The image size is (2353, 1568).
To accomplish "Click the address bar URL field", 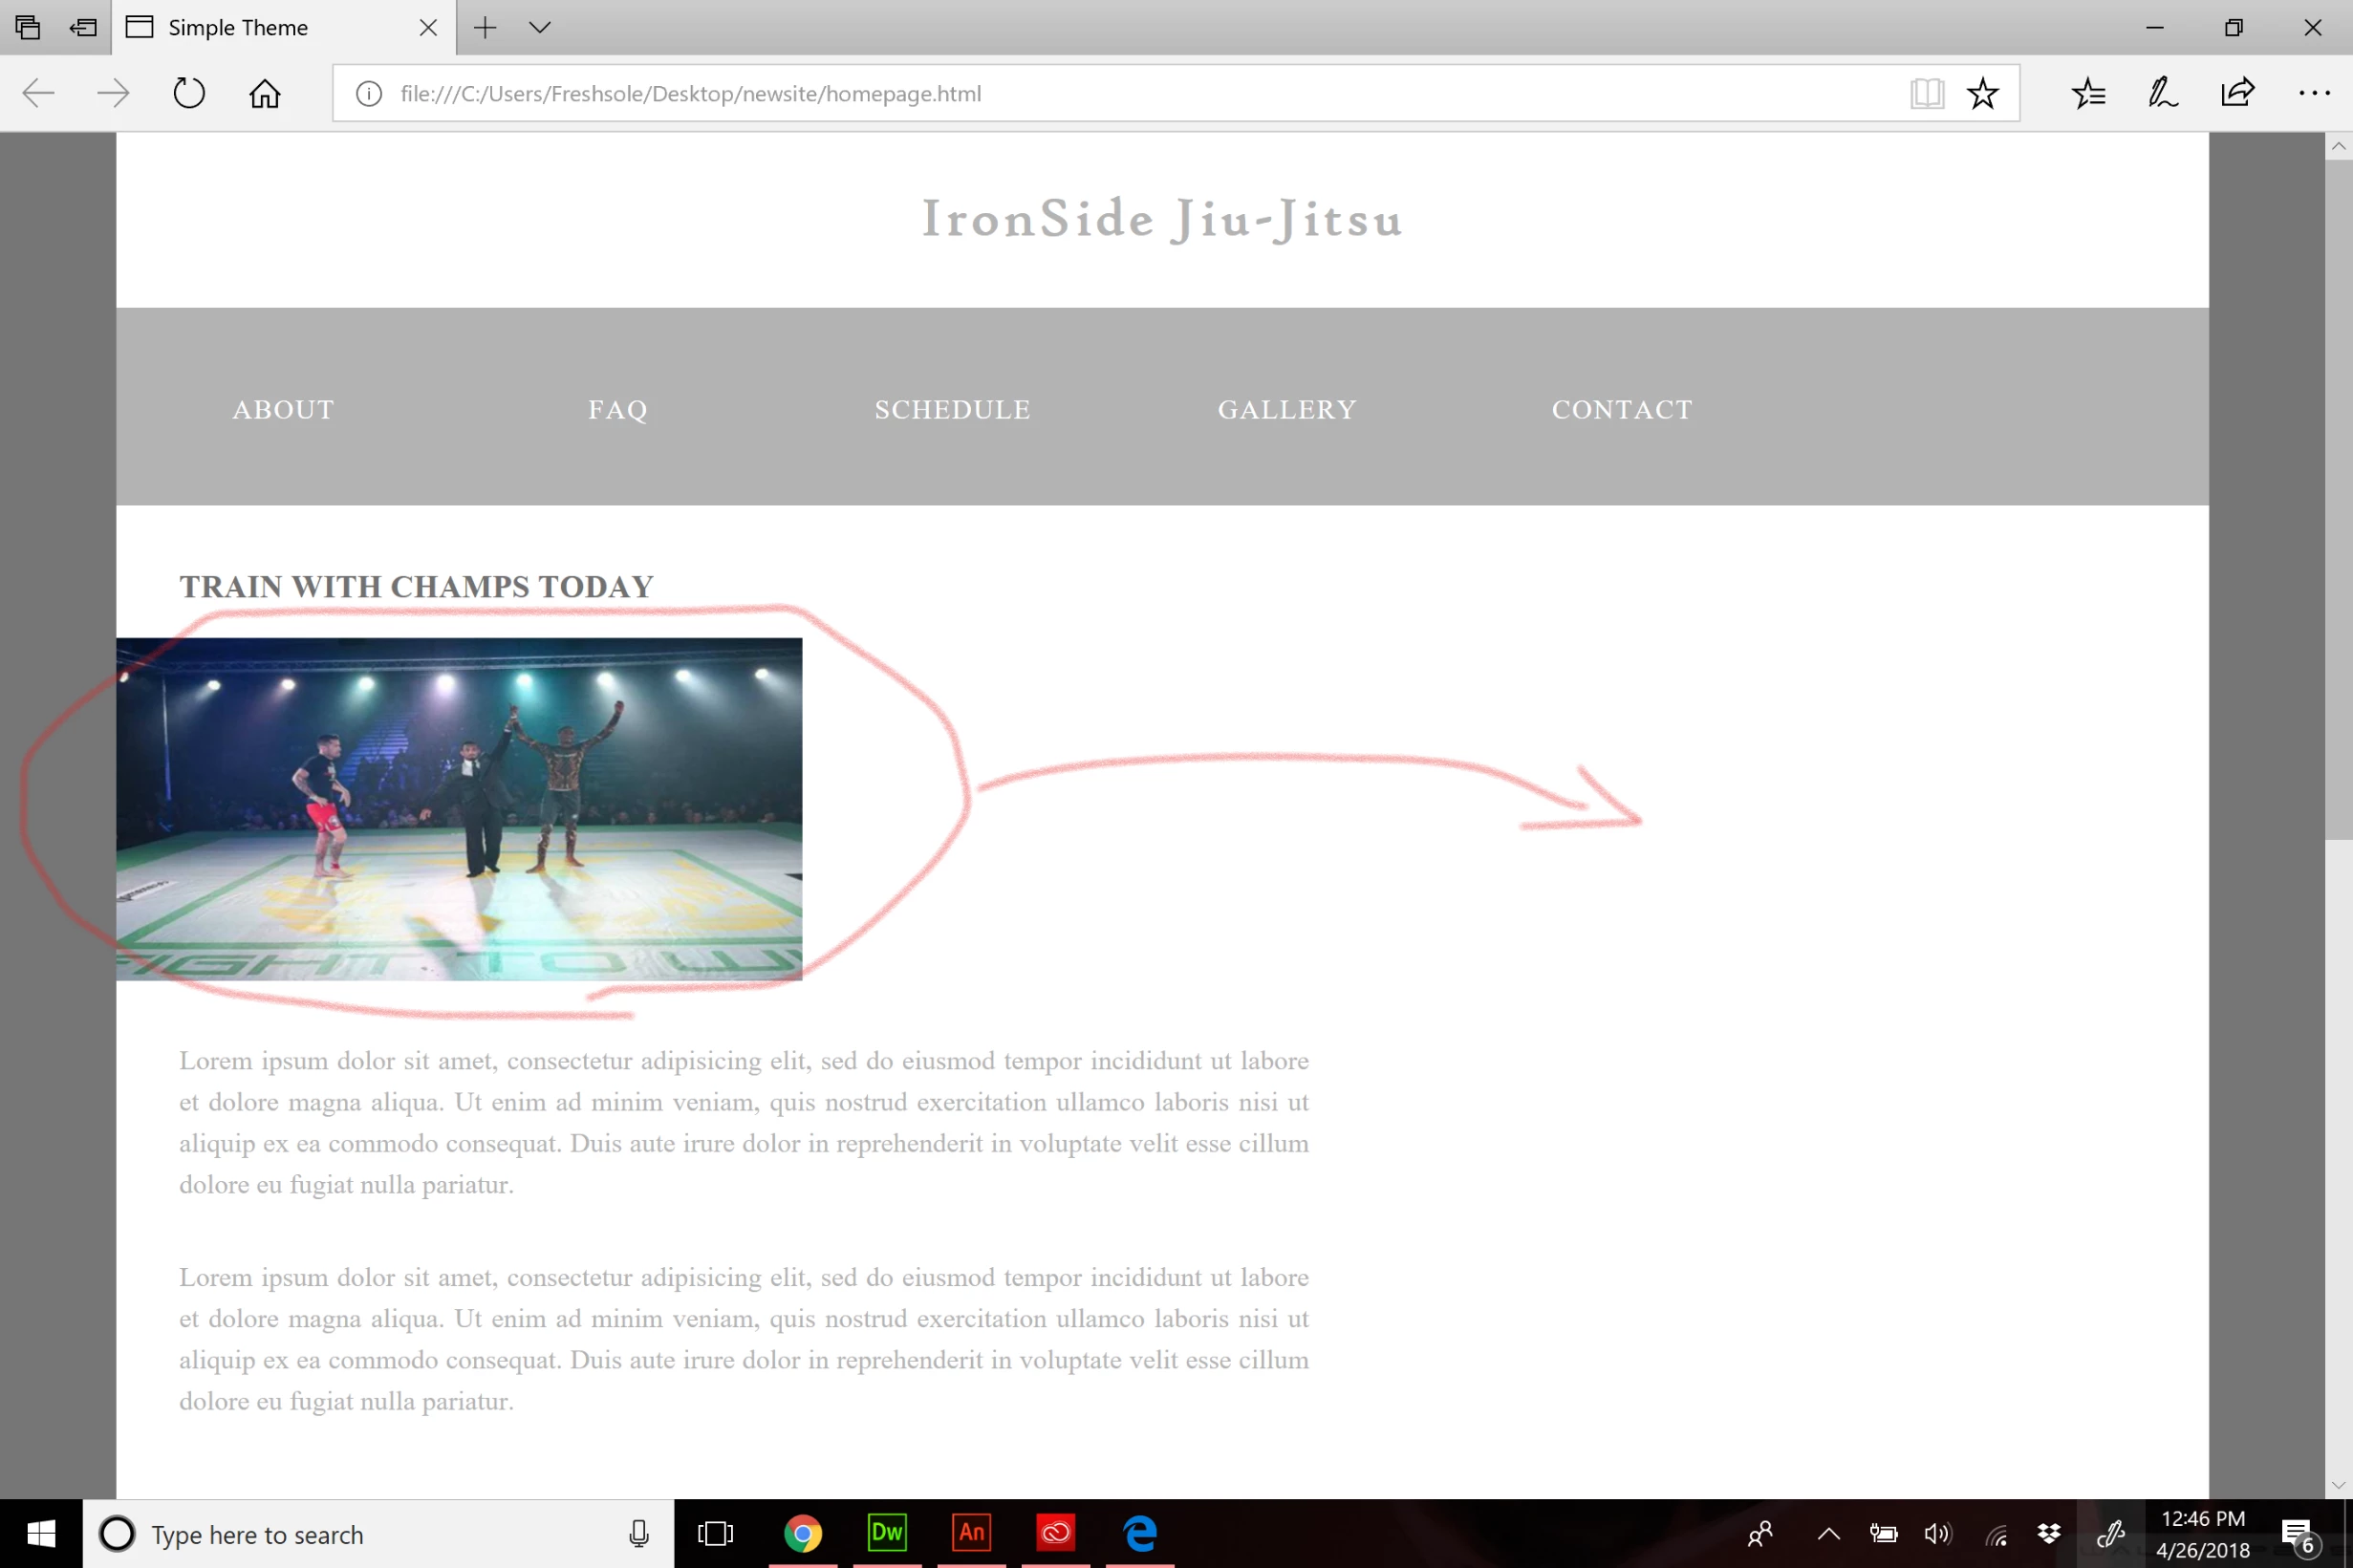I will pyautogui.click(x=1100, y=93).
